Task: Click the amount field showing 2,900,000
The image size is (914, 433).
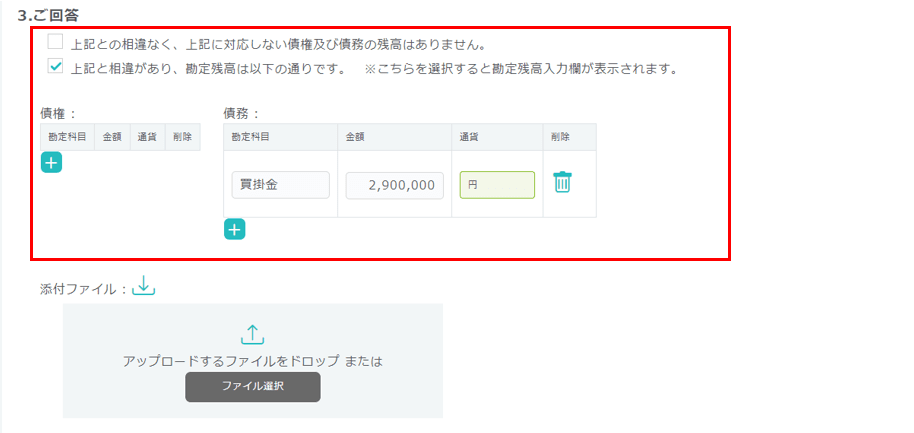Action: pyautogui.click(x=394, y=185)
